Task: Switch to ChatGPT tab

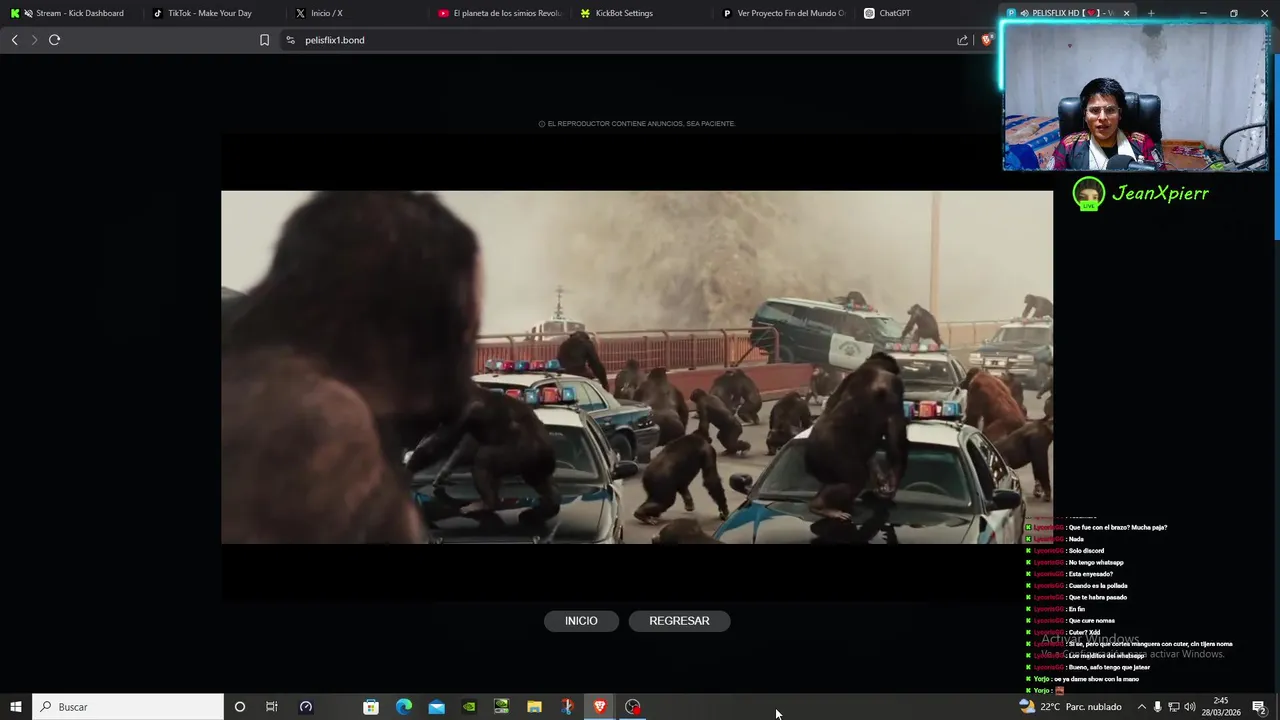Action: (x=926, y=13)
